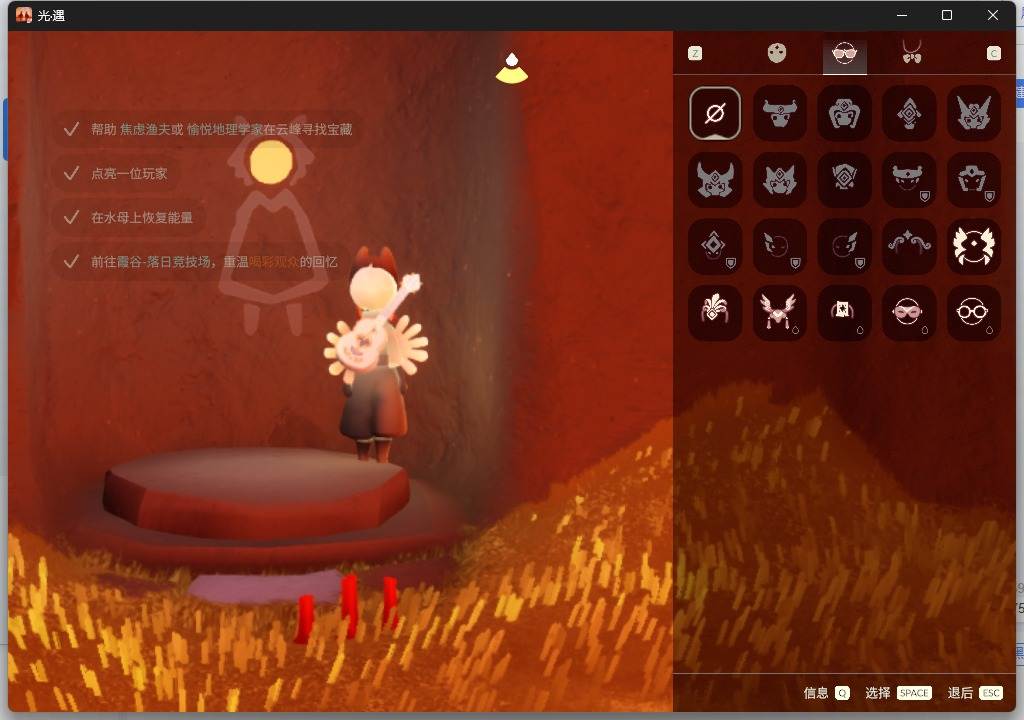The height and width of the screenshot is (720, 1024).
Task: Click the 信息 Q info button
Action: [x=827, y=693]
